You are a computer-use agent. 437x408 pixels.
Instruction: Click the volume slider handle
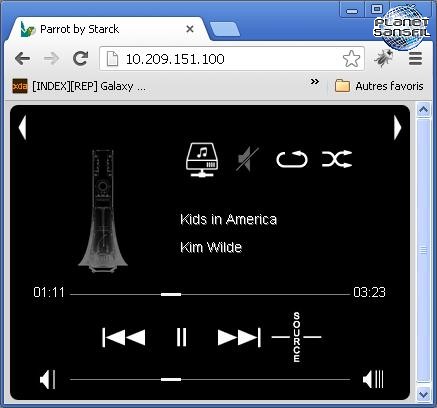(x=171, y=379)
